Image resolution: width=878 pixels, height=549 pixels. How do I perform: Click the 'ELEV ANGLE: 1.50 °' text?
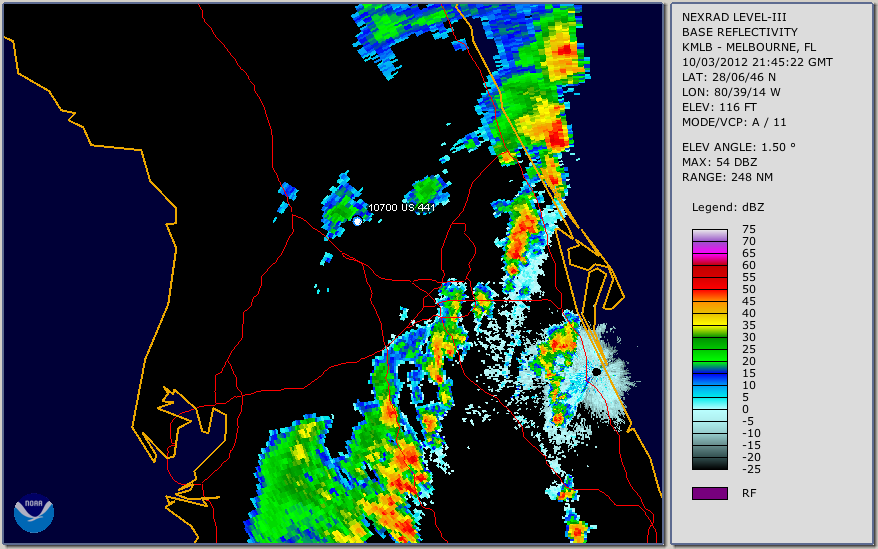(739, 147)
